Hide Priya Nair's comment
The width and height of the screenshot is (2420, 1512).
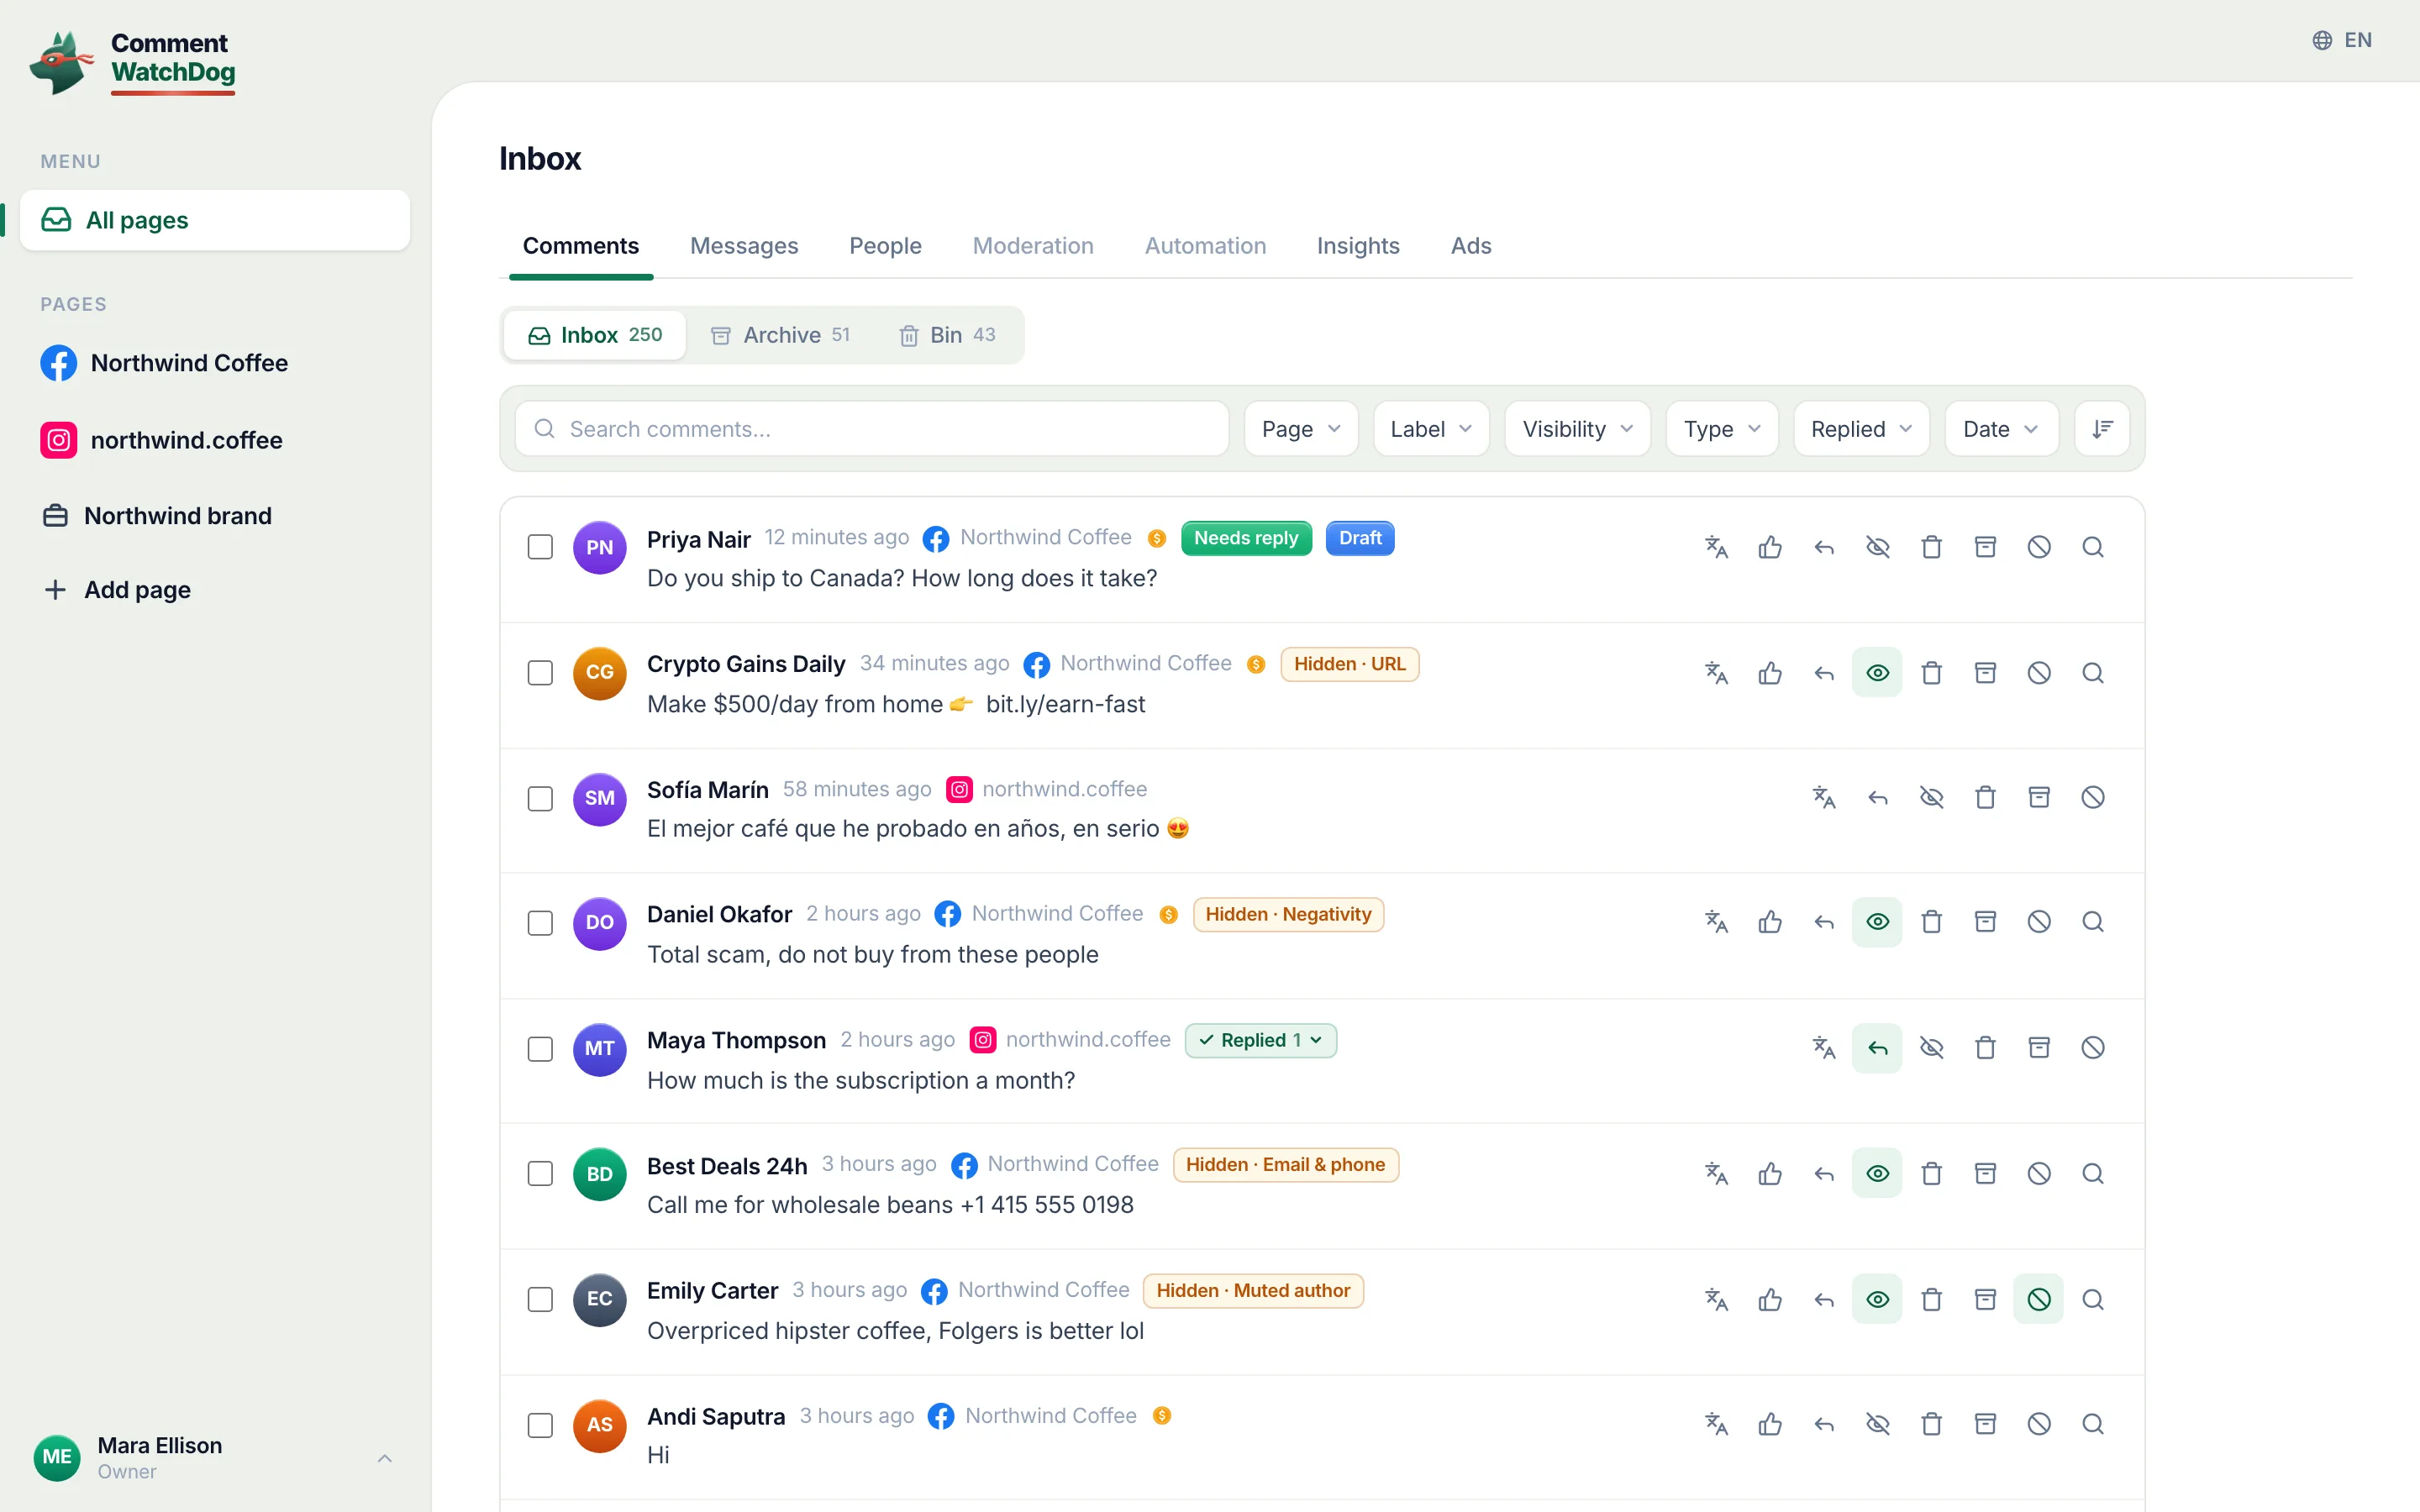(1878, 547)
